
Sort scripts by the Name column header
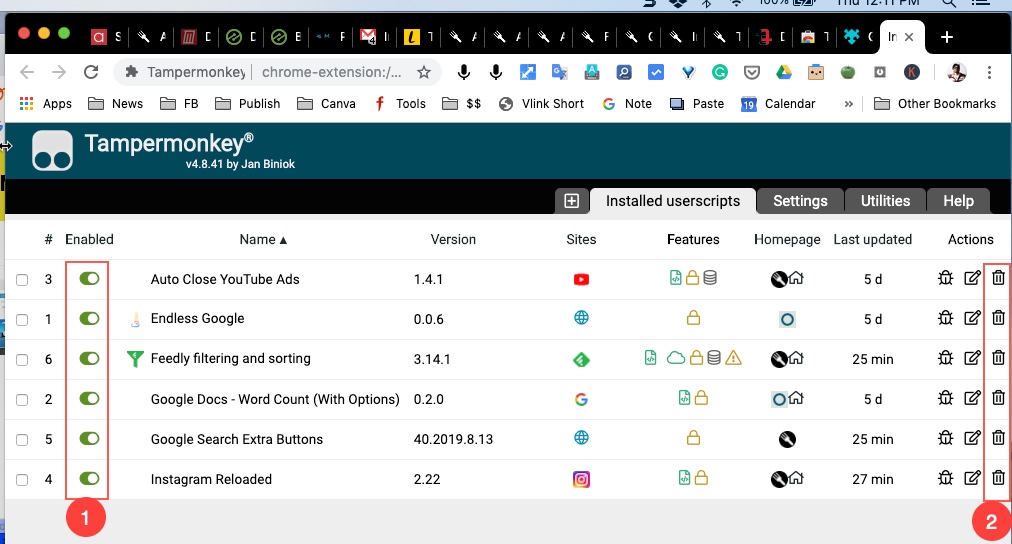coord(263,239)
